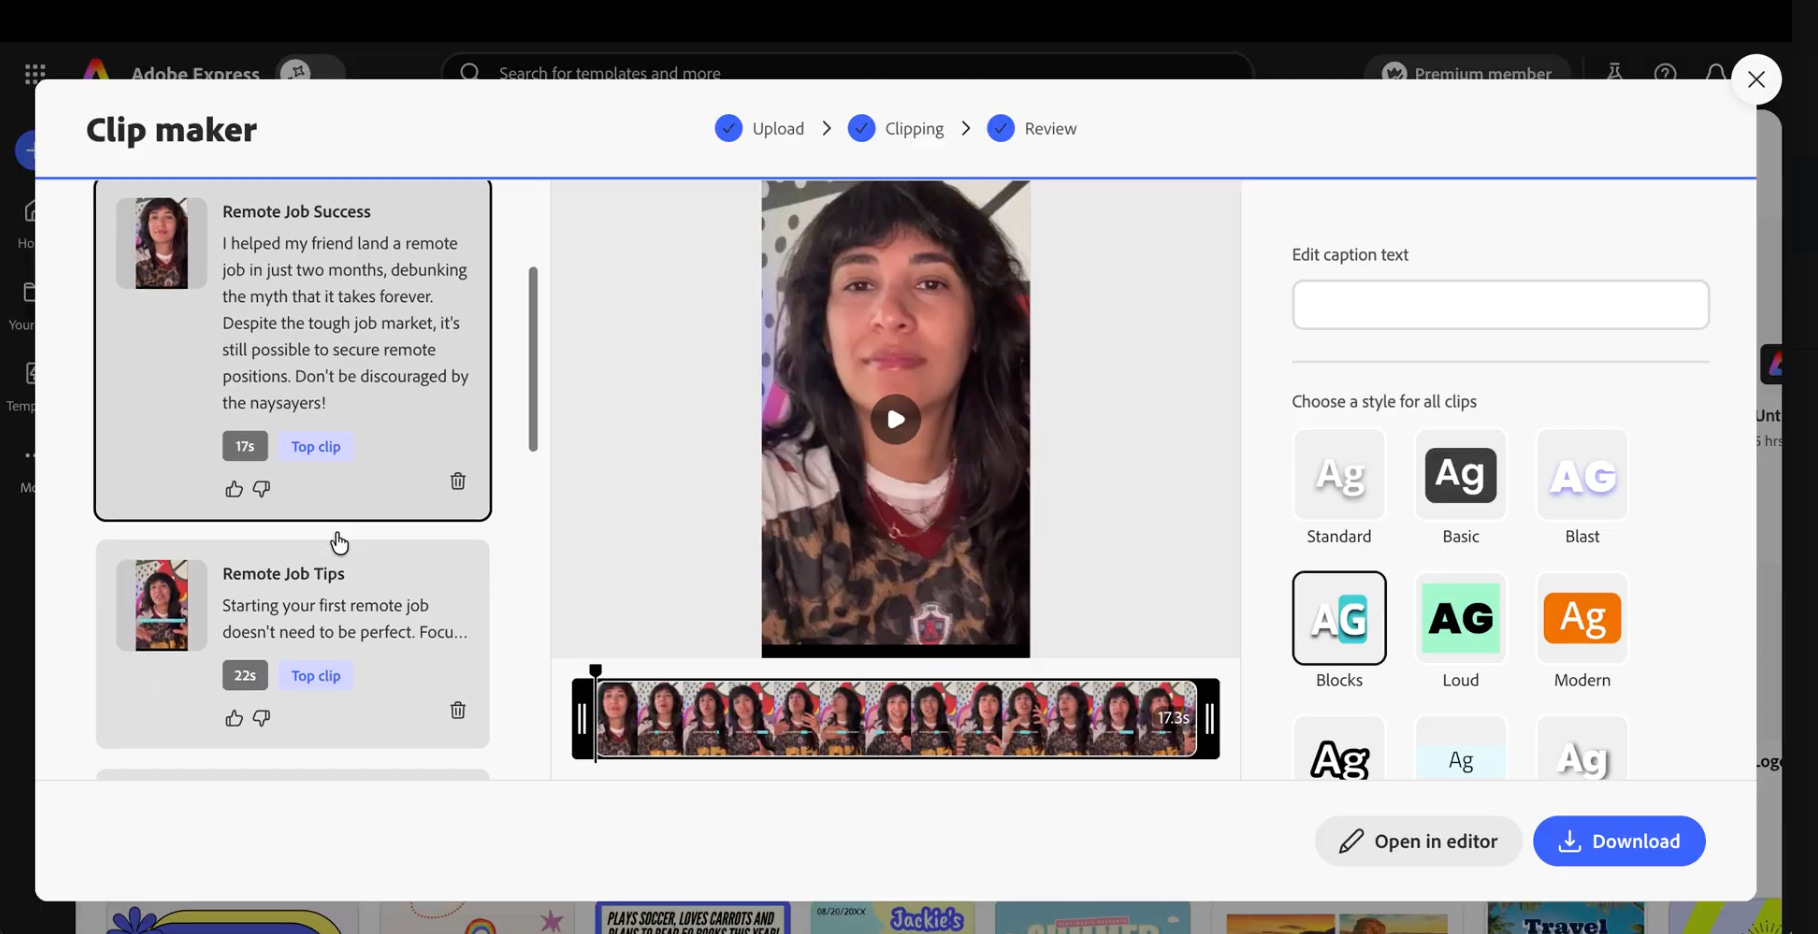
Task: Close the Clip maker dialog
Action: 1756,79
